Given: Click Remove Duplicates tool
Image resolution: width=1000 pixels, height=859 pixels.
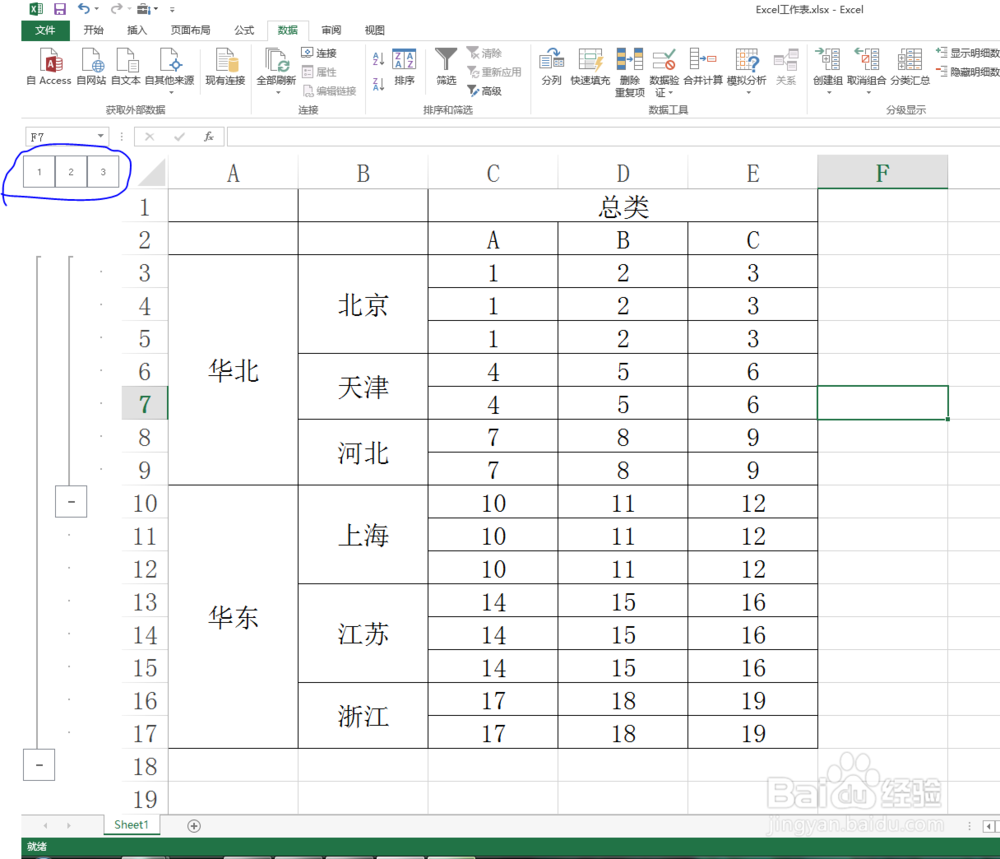Looking at the screenshot, I should pyautogui.click(x=629, y=71).
